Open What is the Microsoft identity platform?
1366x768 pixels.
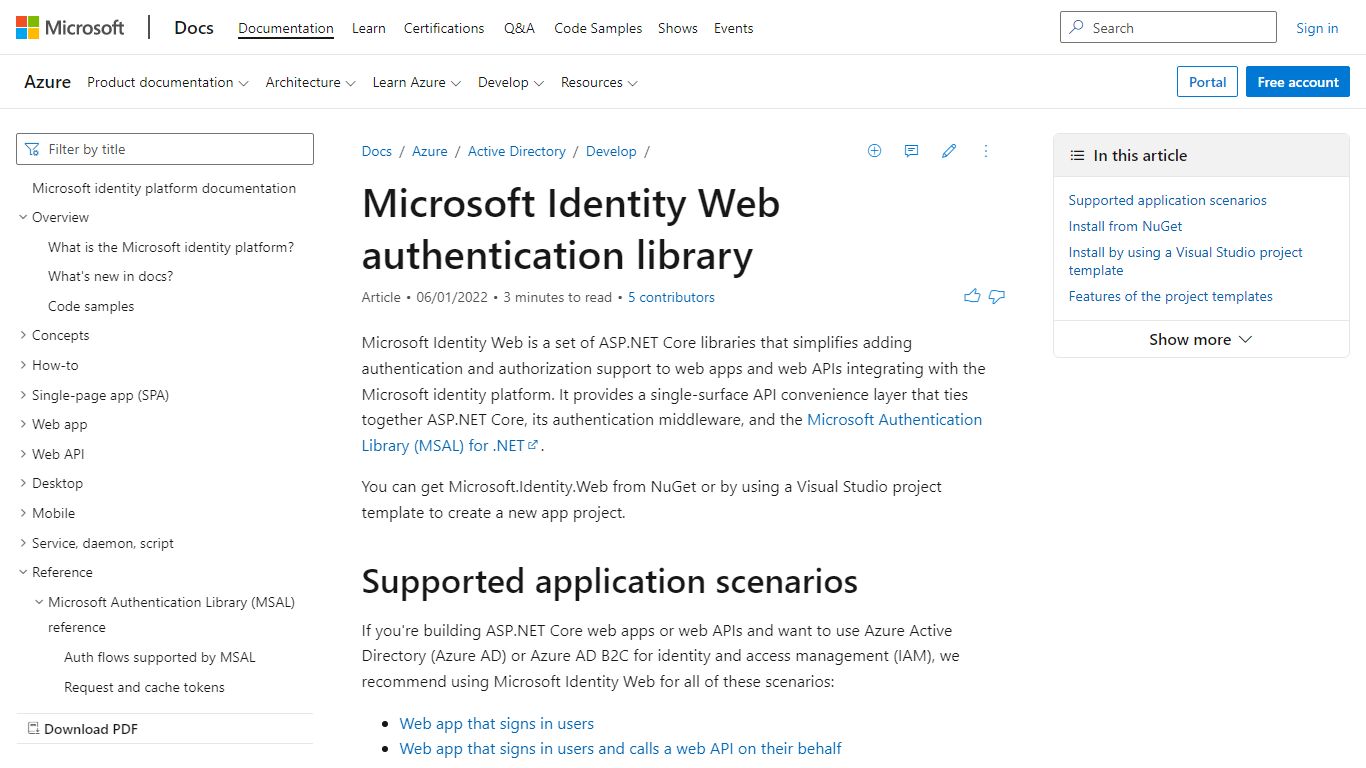coord(171,247)
